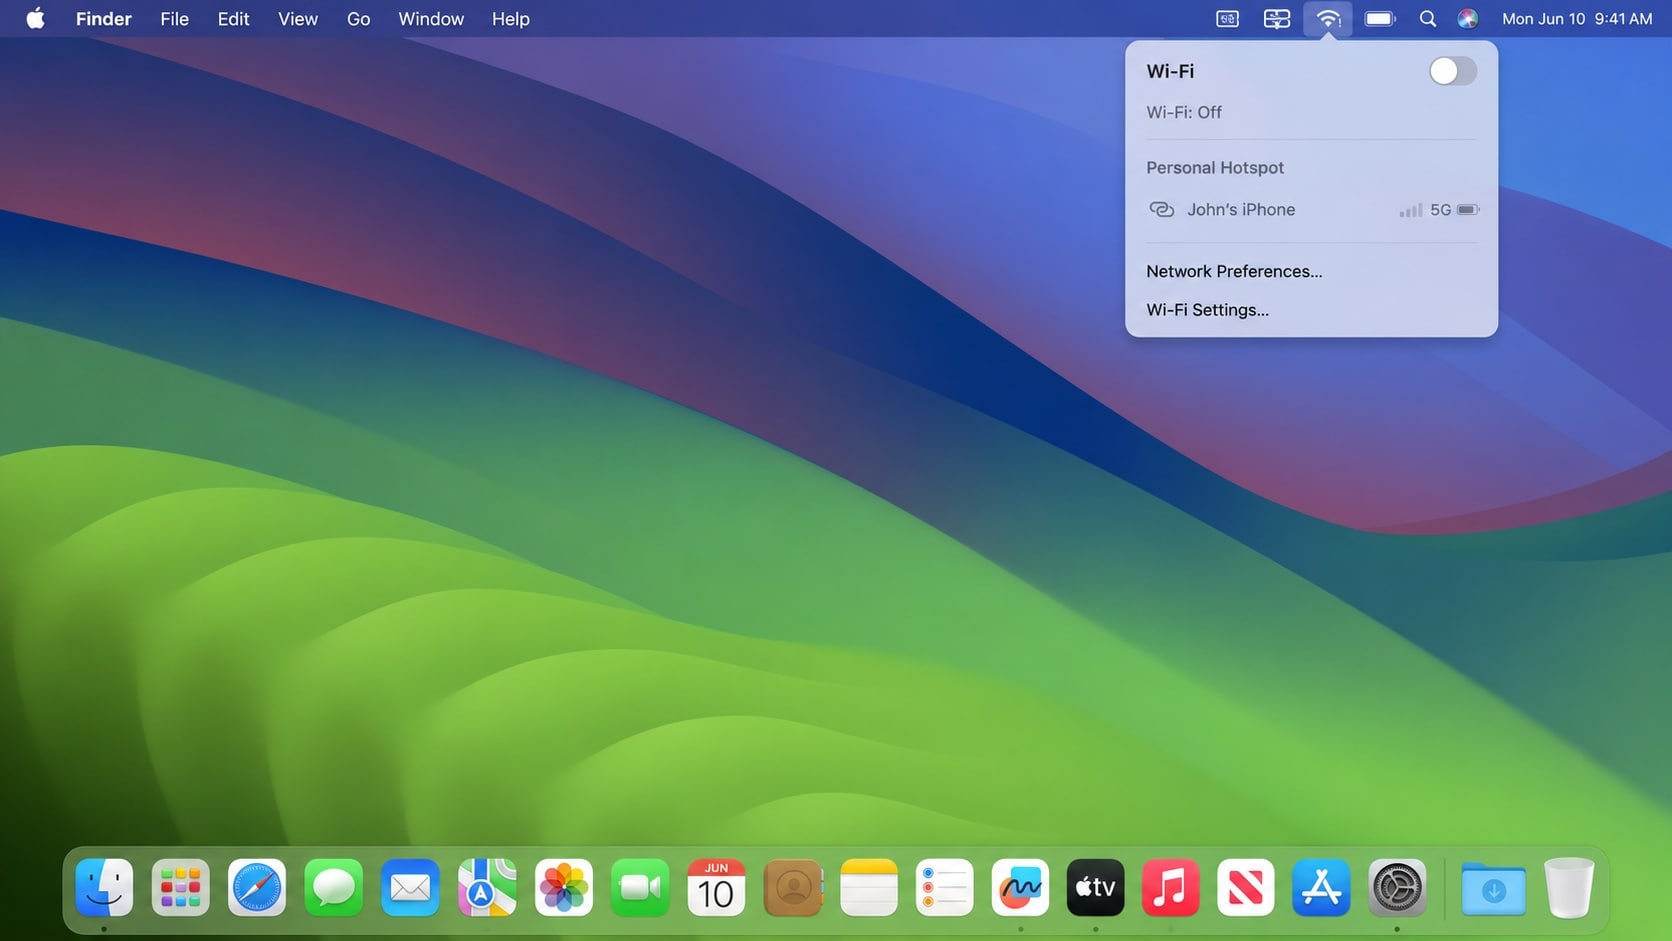The width and height of the screenshot is (1672, 941).
Task: Open News app in Dock
Action: (1245, 887)
